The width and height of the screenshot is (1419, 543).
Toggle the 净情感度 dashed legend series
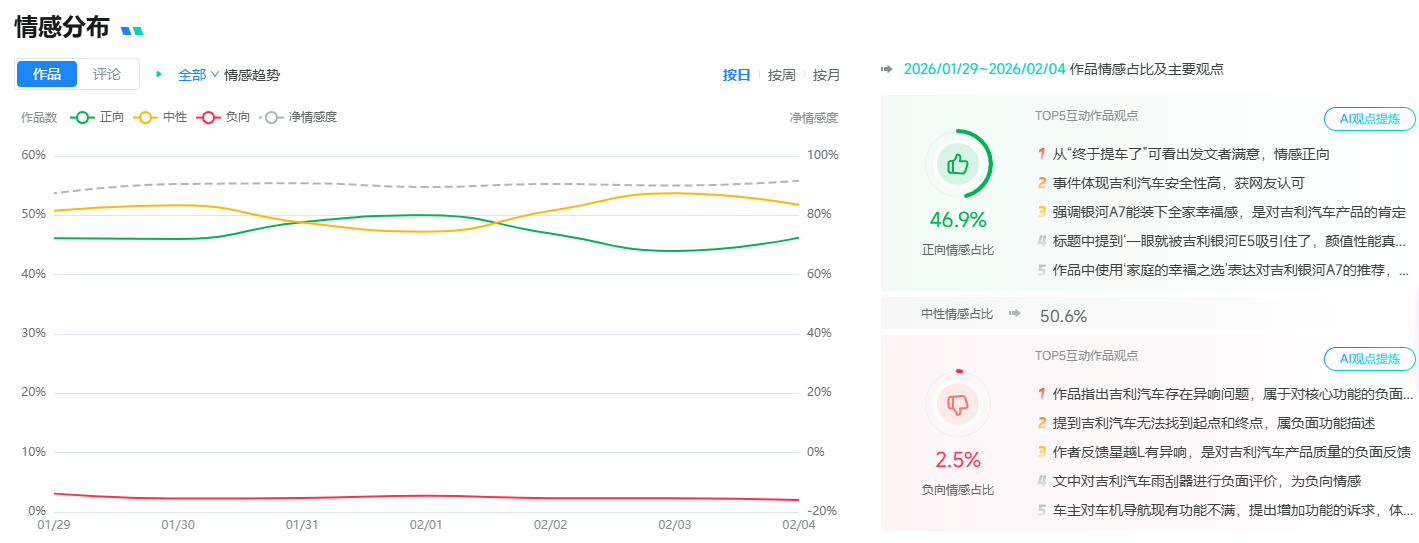point(299,117)
